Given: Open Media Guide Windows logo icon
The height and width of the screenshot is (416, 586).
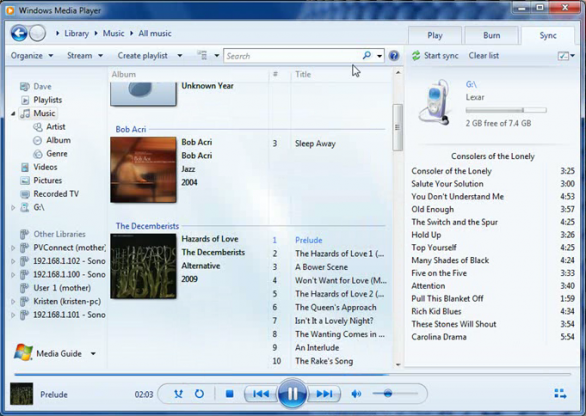Looking at the screenshot, I should 23,352.
